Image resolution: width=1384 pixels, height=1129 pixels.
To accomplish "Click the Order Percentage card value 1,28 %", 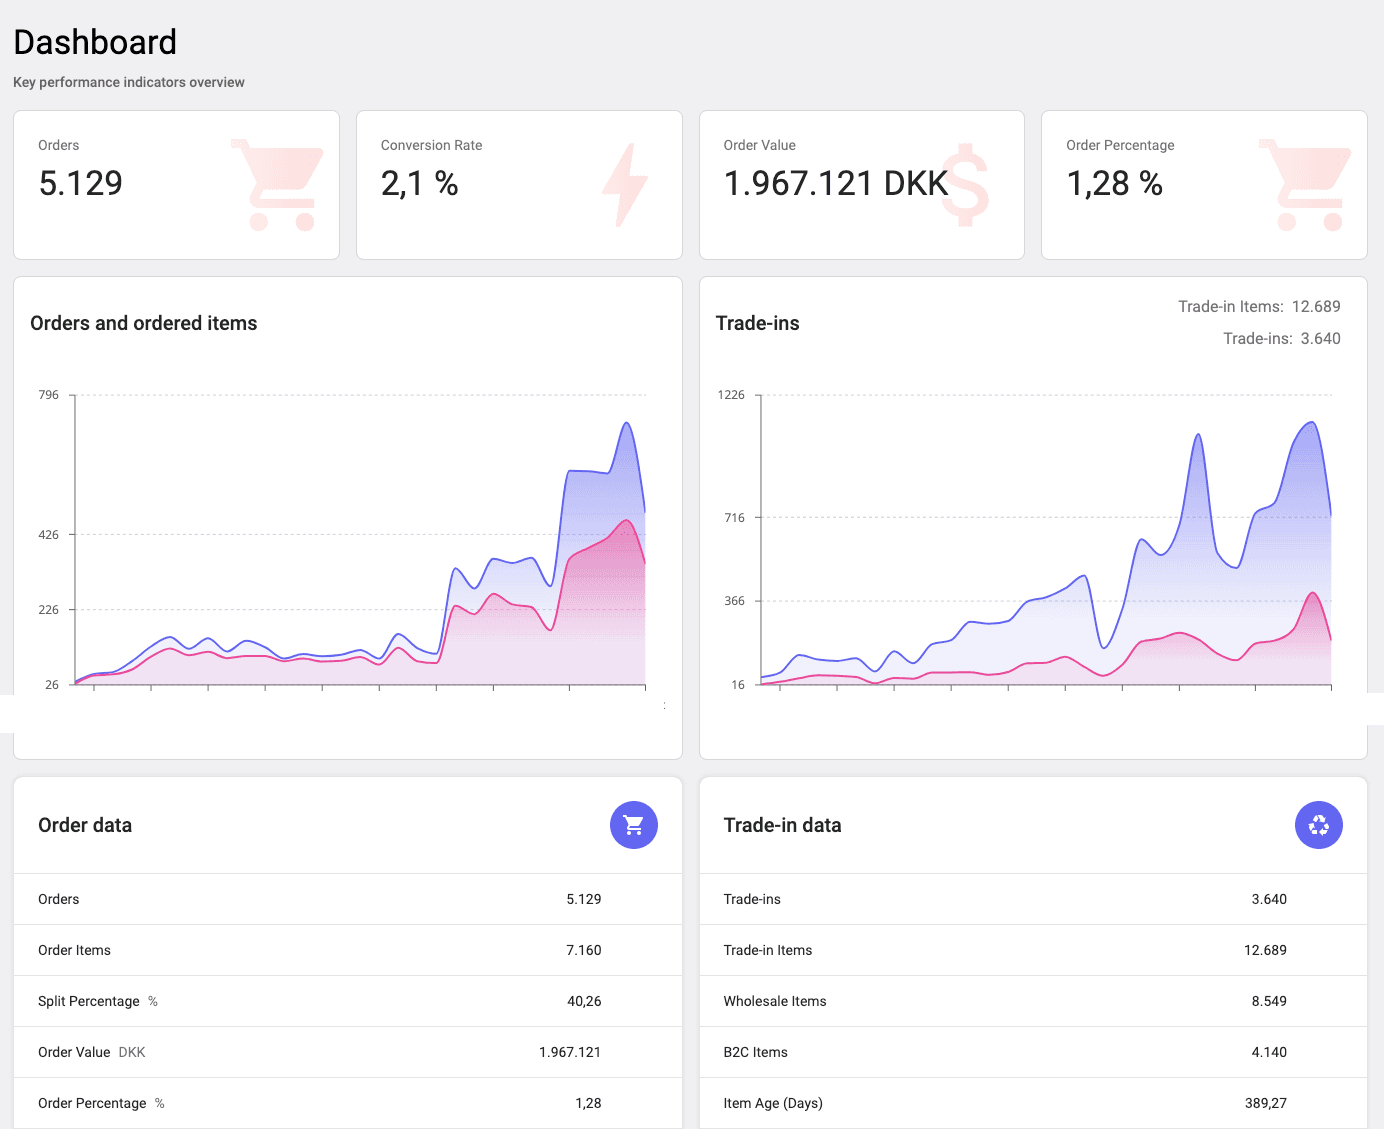I will [x=1115, y=183].
